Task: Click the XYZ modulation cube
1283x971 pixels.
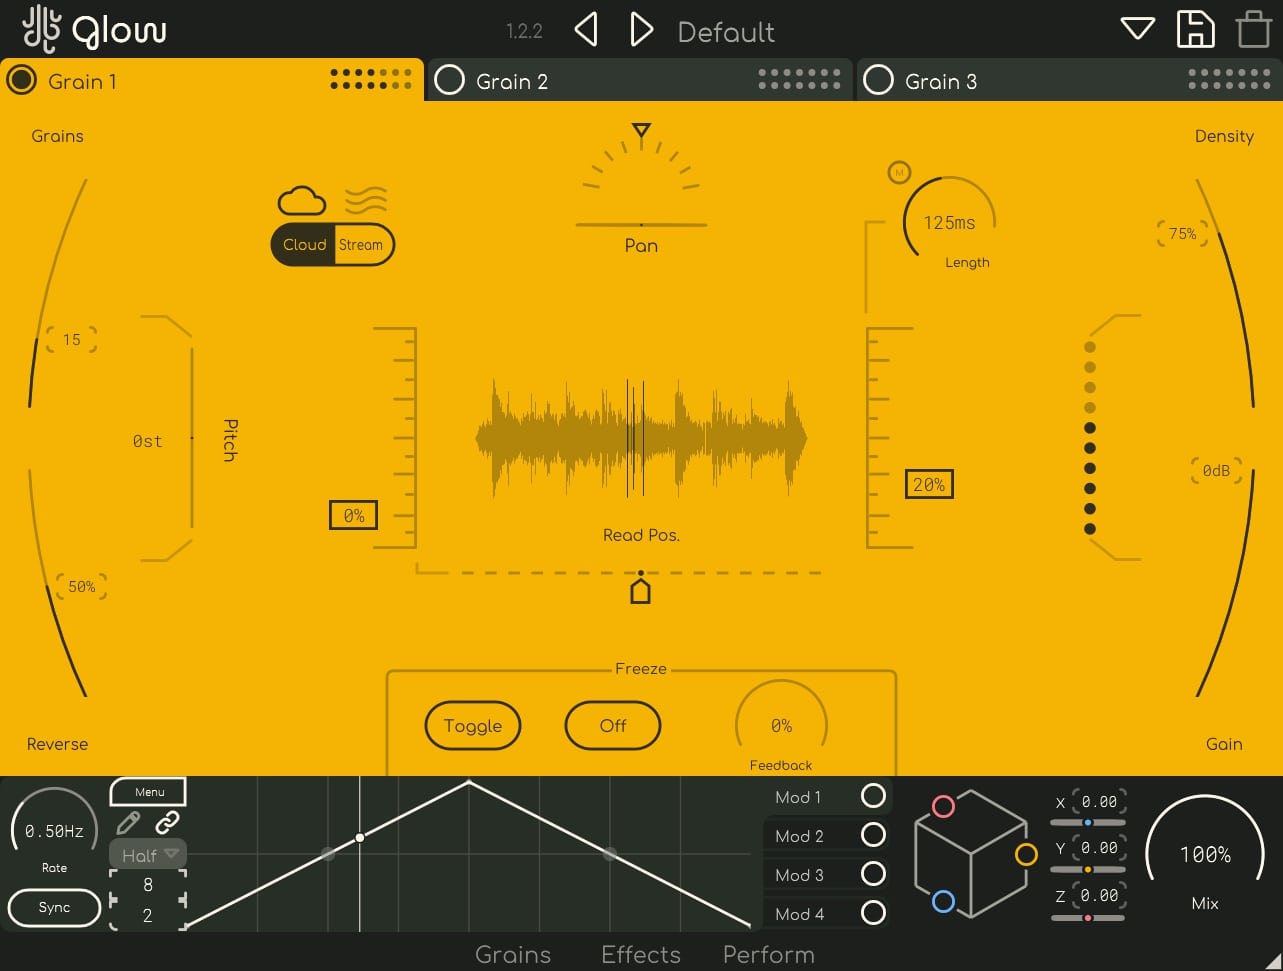Action: (x=972, y=855)
